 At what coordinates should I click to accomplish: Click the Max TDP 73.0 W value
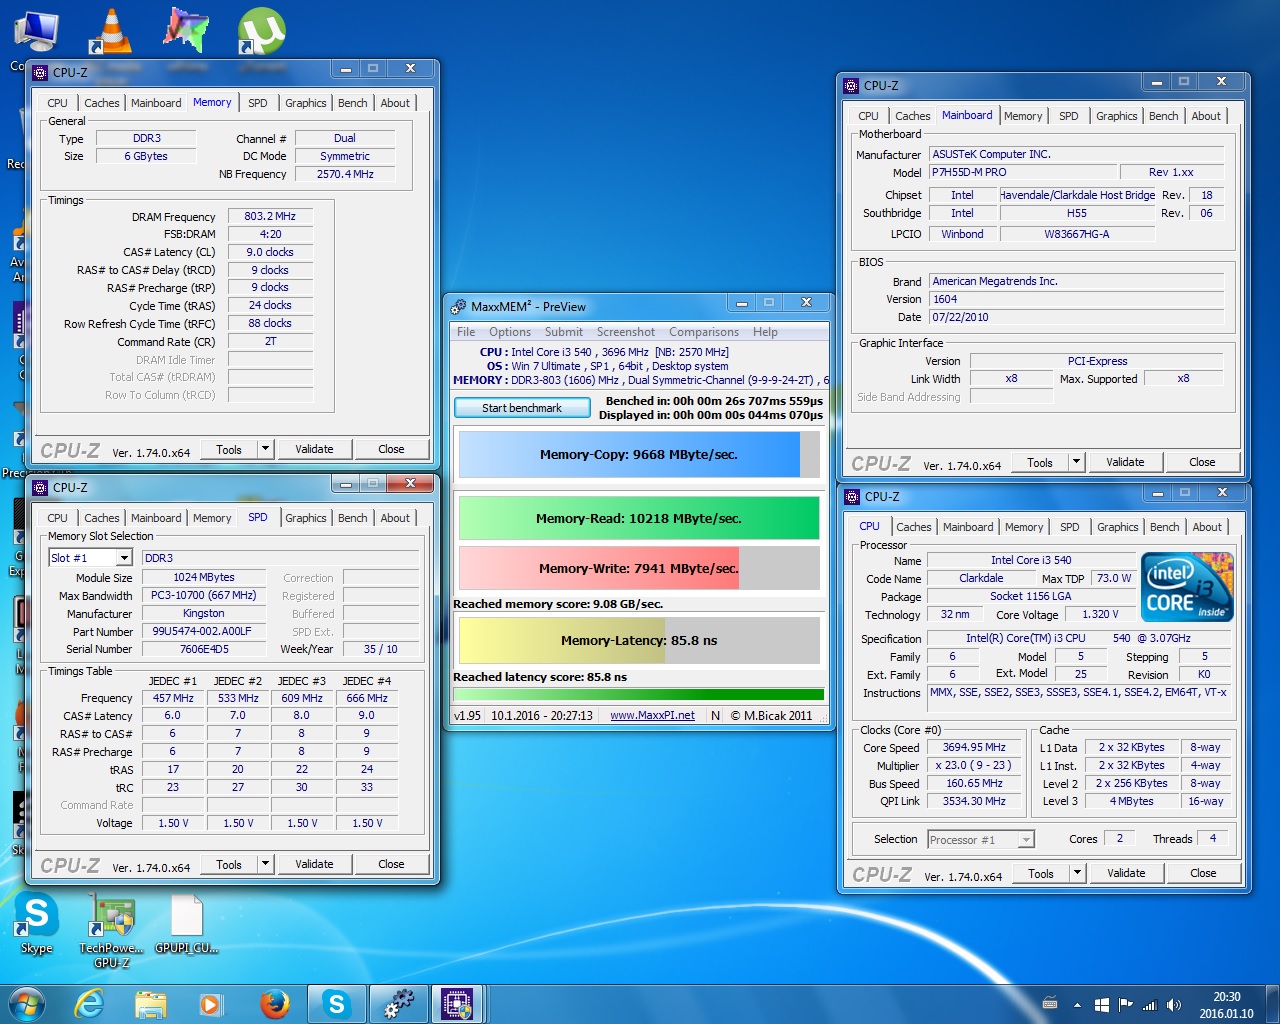pyautogui.click(x=1113, y=578)
